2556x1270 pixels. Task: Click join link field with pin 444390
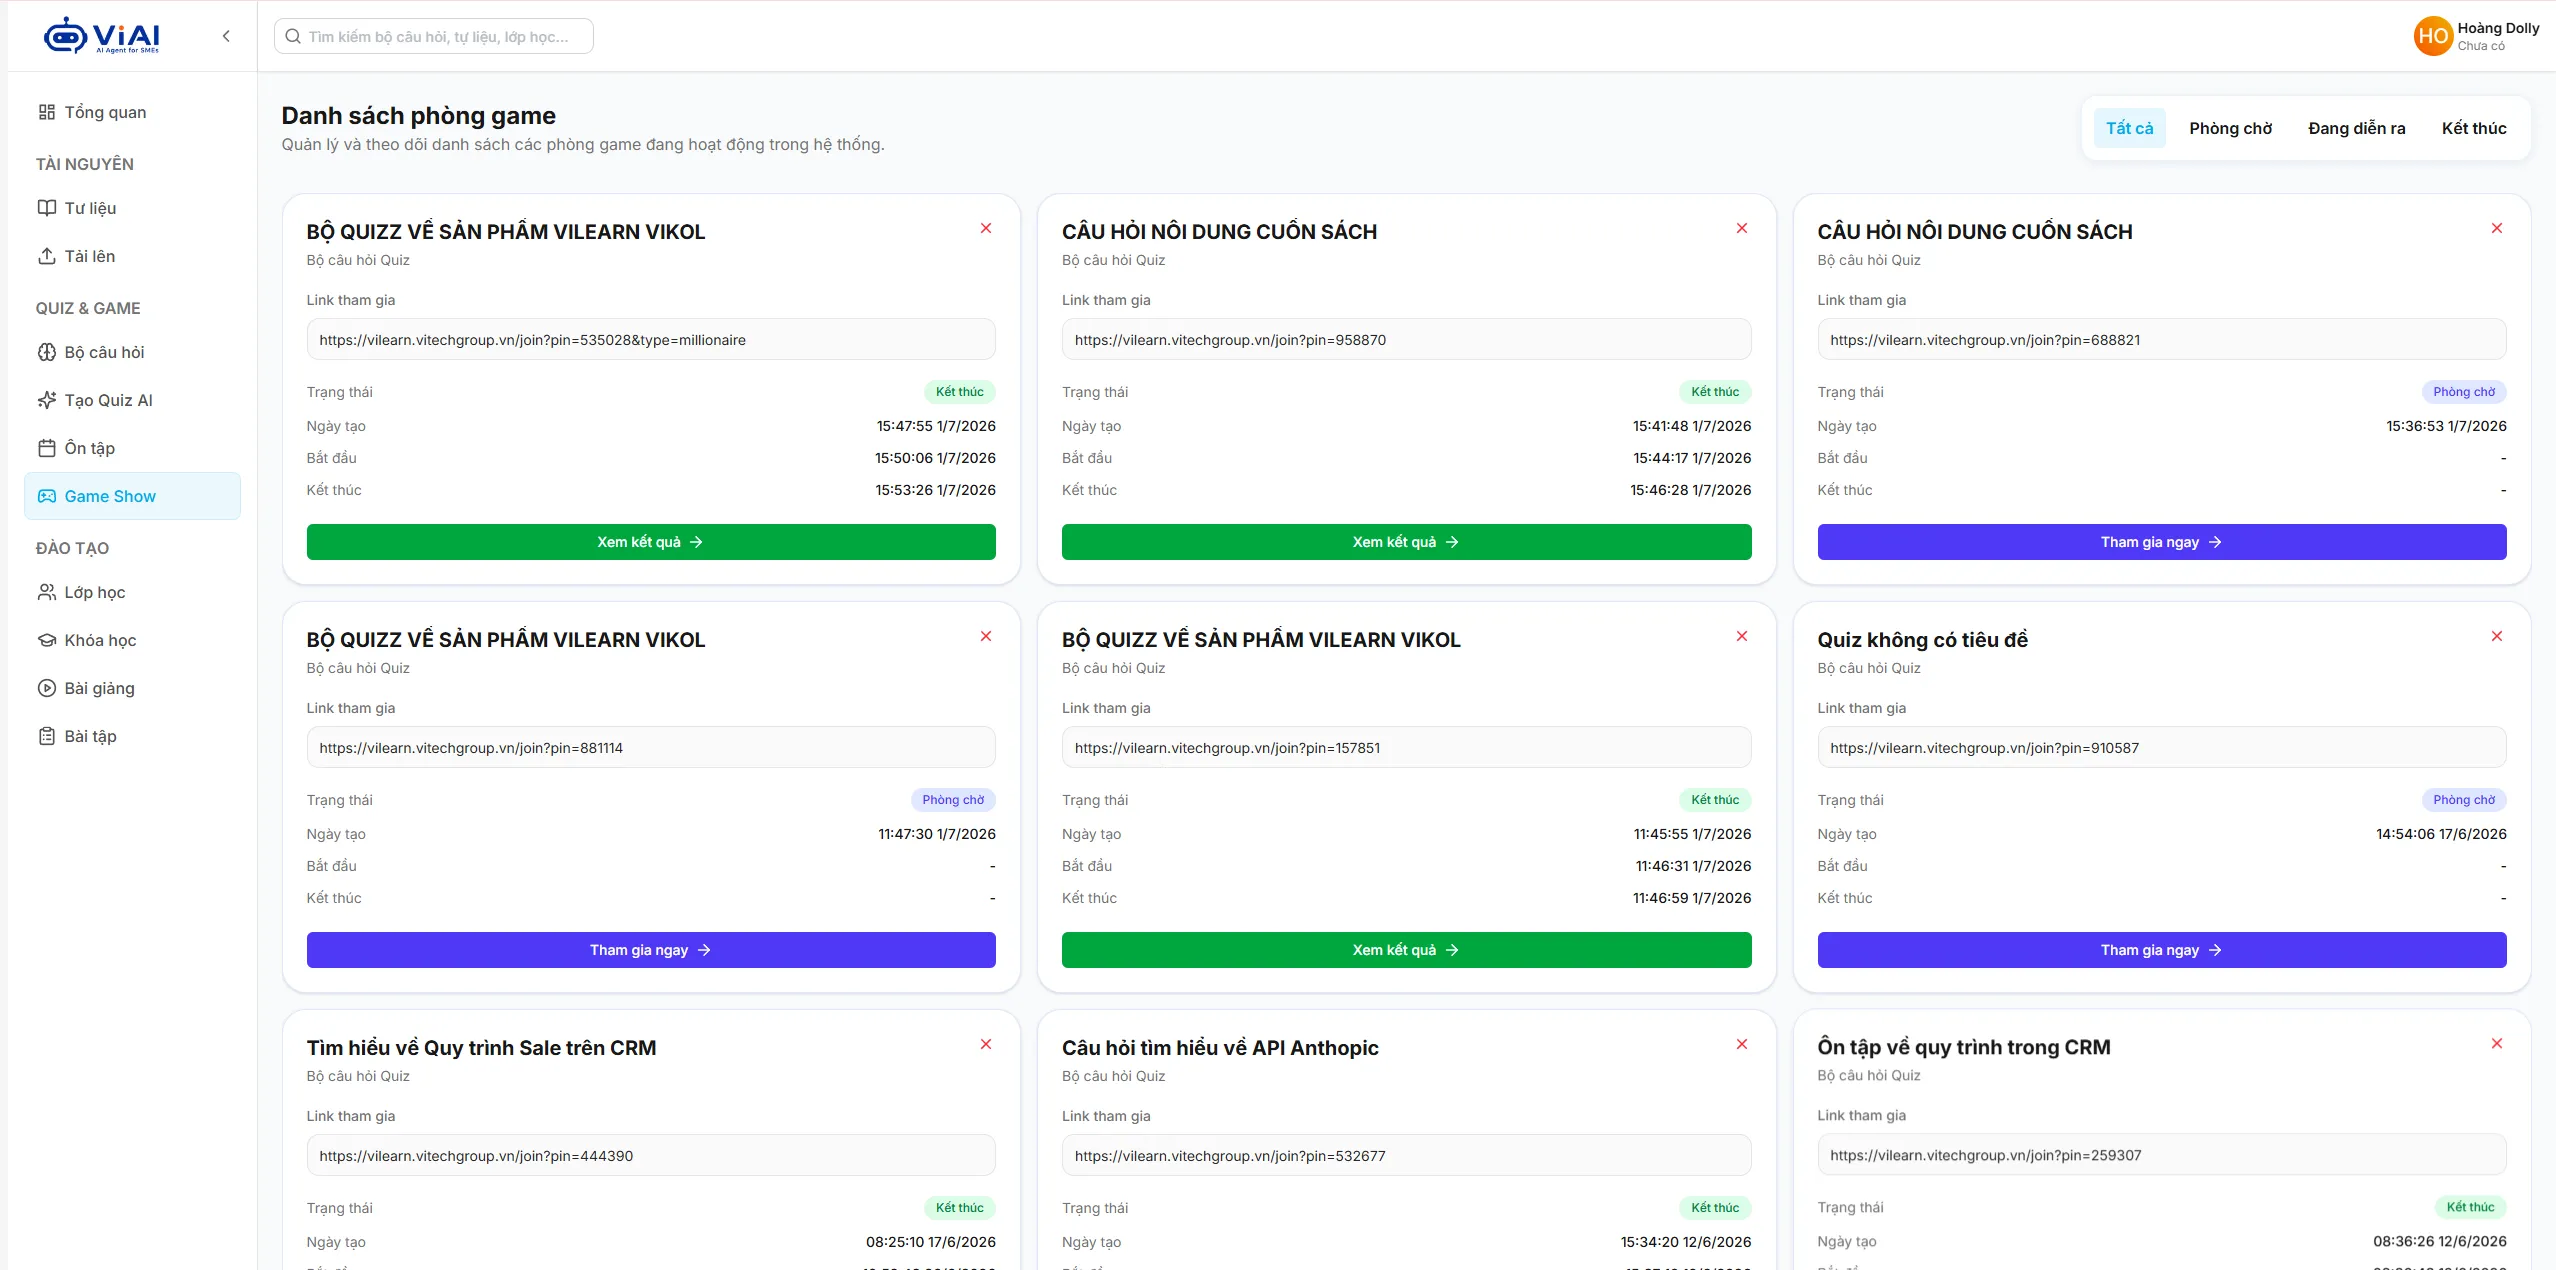pyautogui.click(x=651, y=1156)
